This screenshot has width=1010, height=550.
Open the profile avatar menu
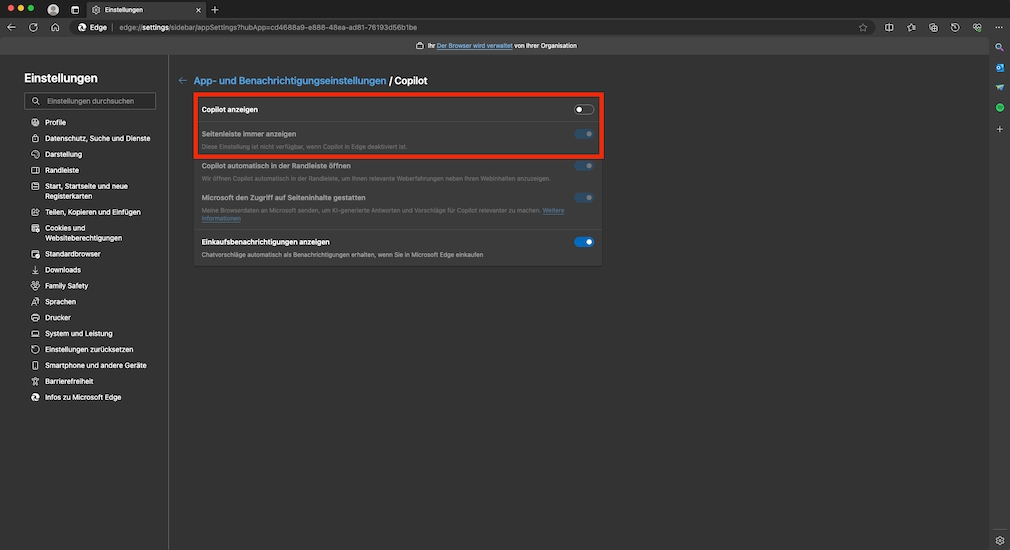[x=53, y=9]
